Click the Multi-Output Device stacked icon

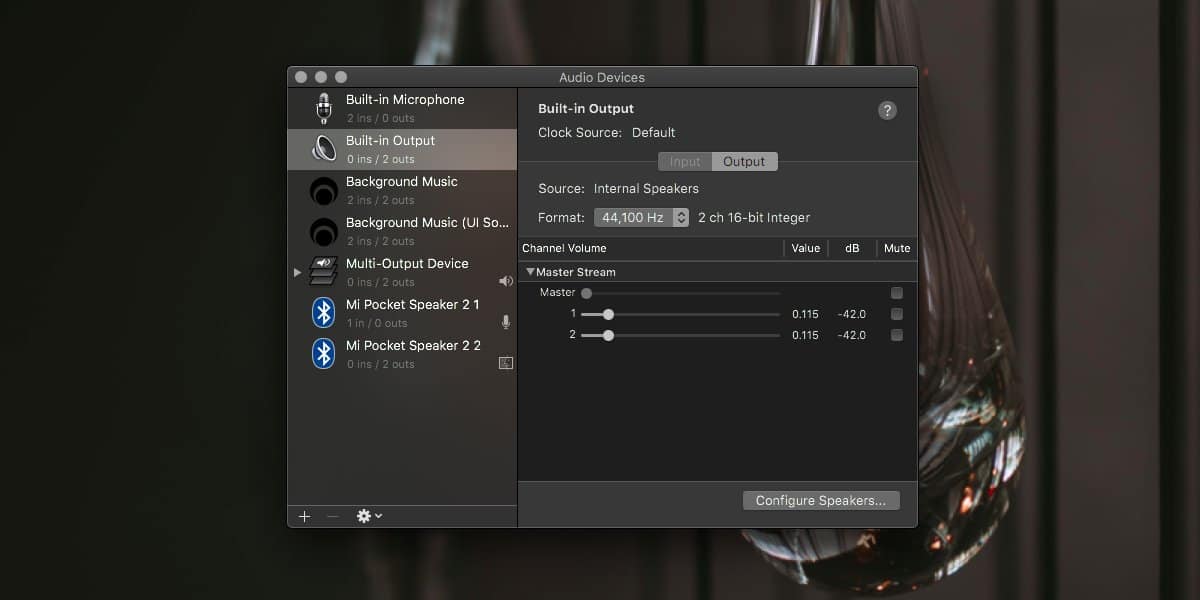point(323,271)
